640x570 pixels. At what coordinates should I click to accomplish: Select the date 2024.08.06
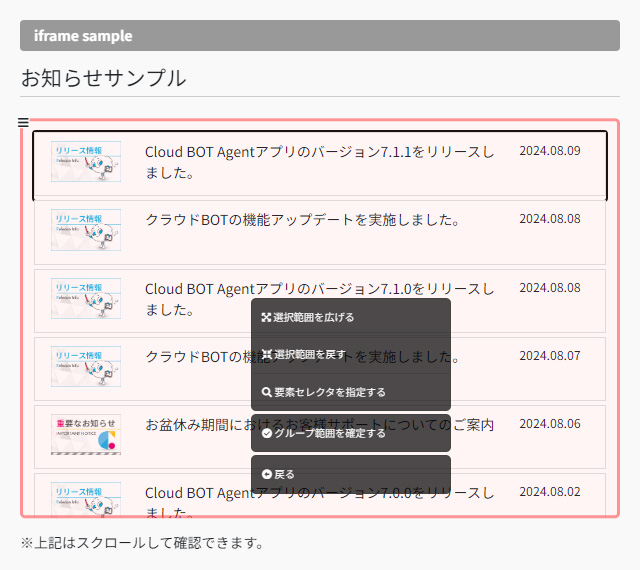point(550,424)
